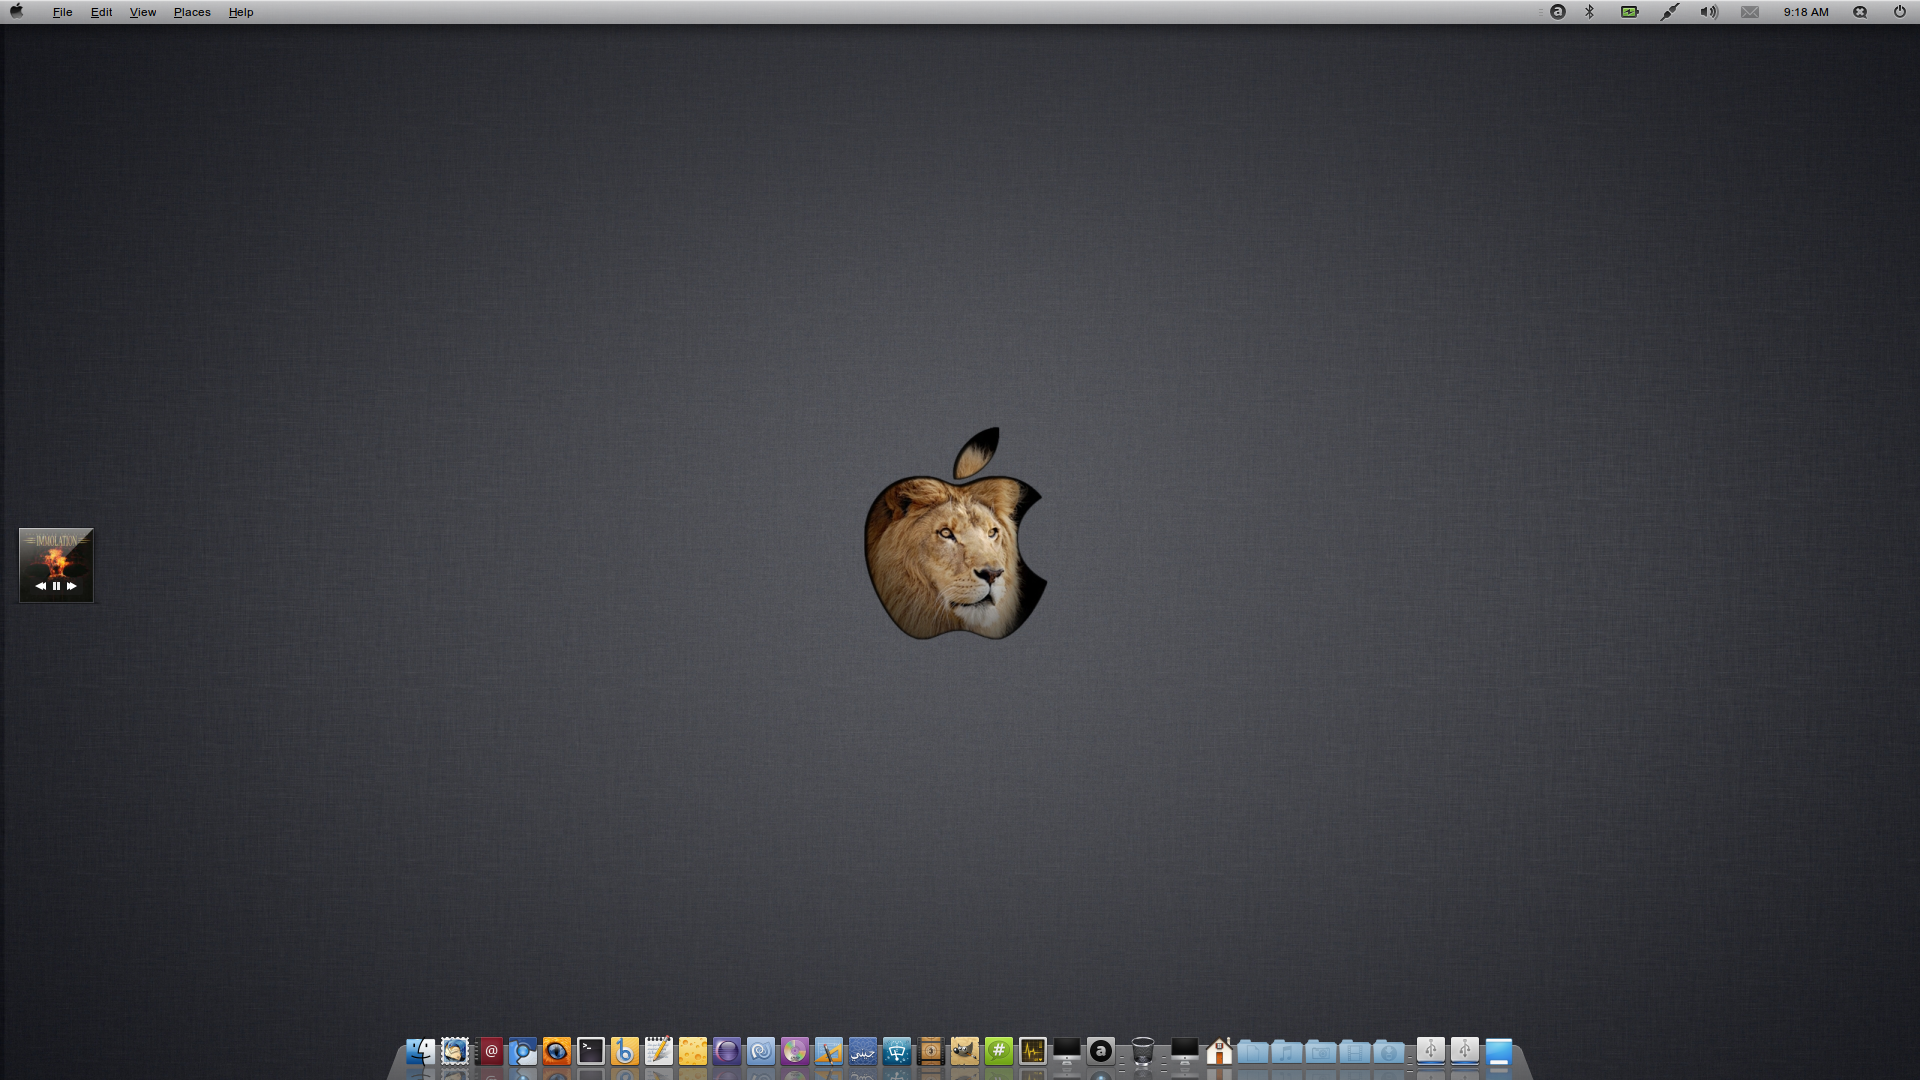Launch Chromium browser from the dock
Viewport: 1920px width, 1080px height.
pyautogui.click(x=523, y=1052)
